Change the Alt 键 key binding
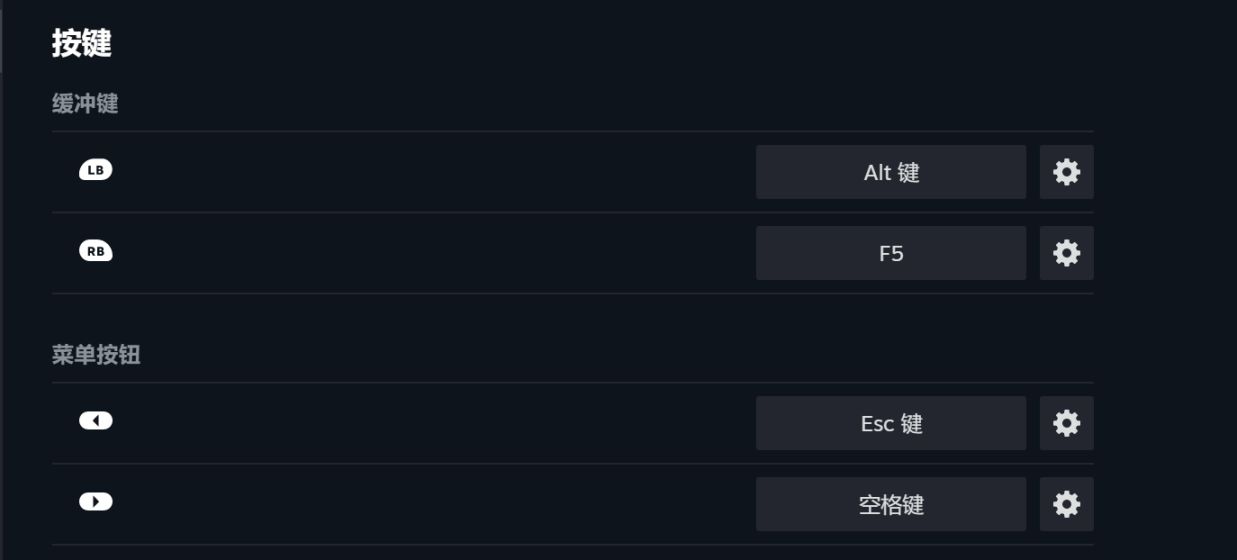Image resolution: width=1237 pixels, height=560 pixels. pos(890,172)
